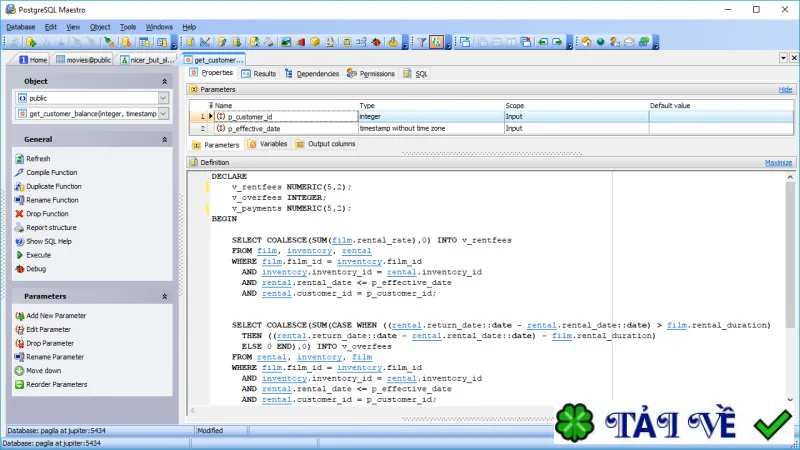Image resolution: width=800 pixels, height=450 pixels.
Task: Open the Tools menu
Action: click(128, 27)
